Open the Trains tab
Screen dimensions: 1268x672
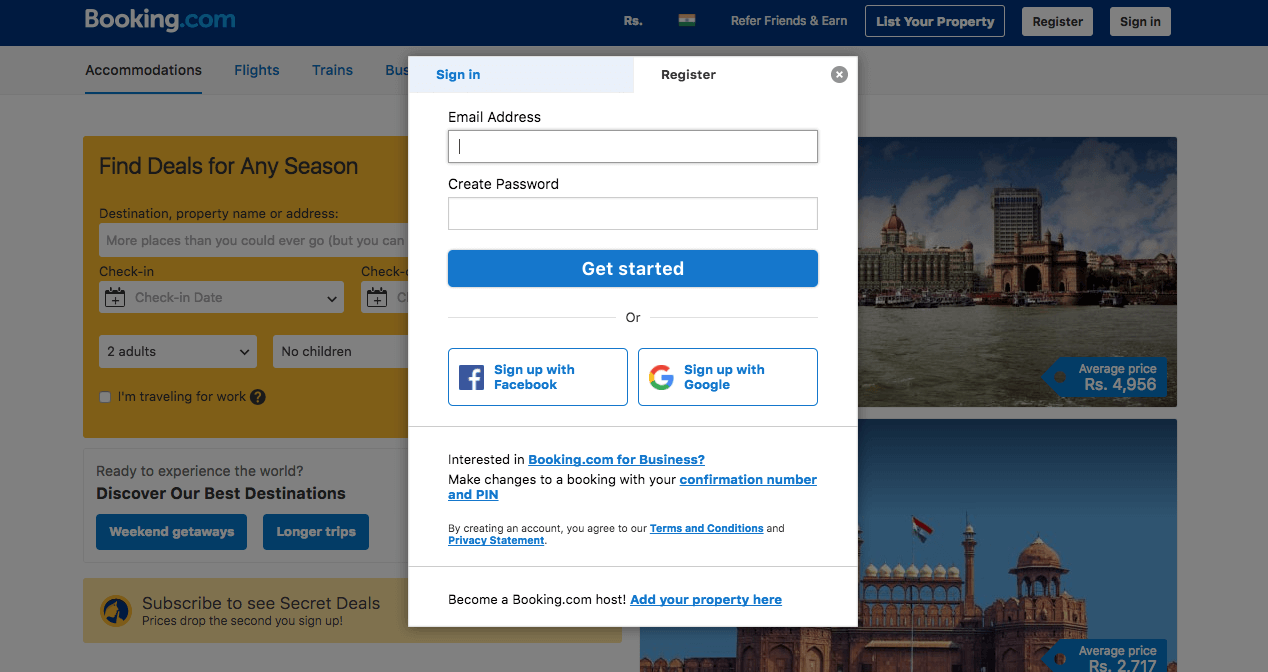click(332, 70)
